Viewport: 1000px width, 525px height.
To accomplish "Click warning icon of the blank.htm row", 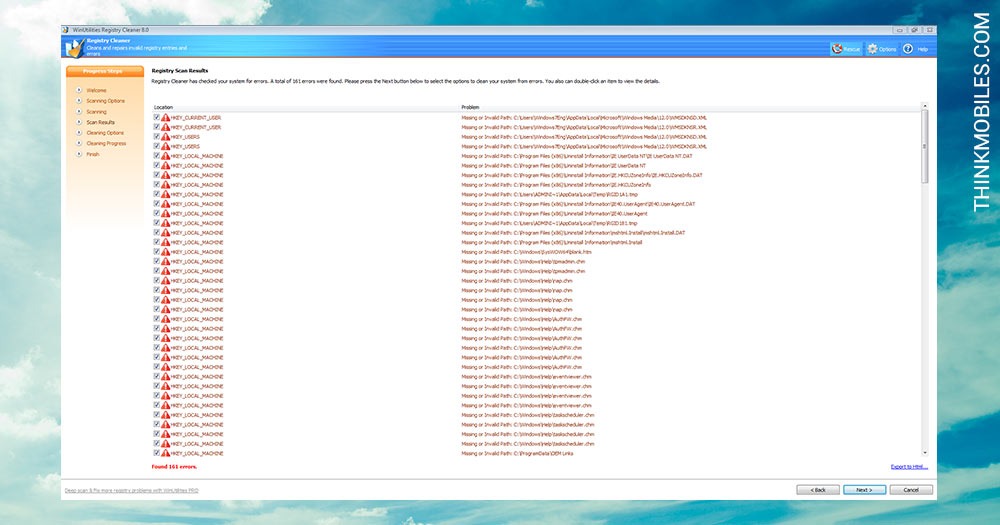I will point(166,251).
